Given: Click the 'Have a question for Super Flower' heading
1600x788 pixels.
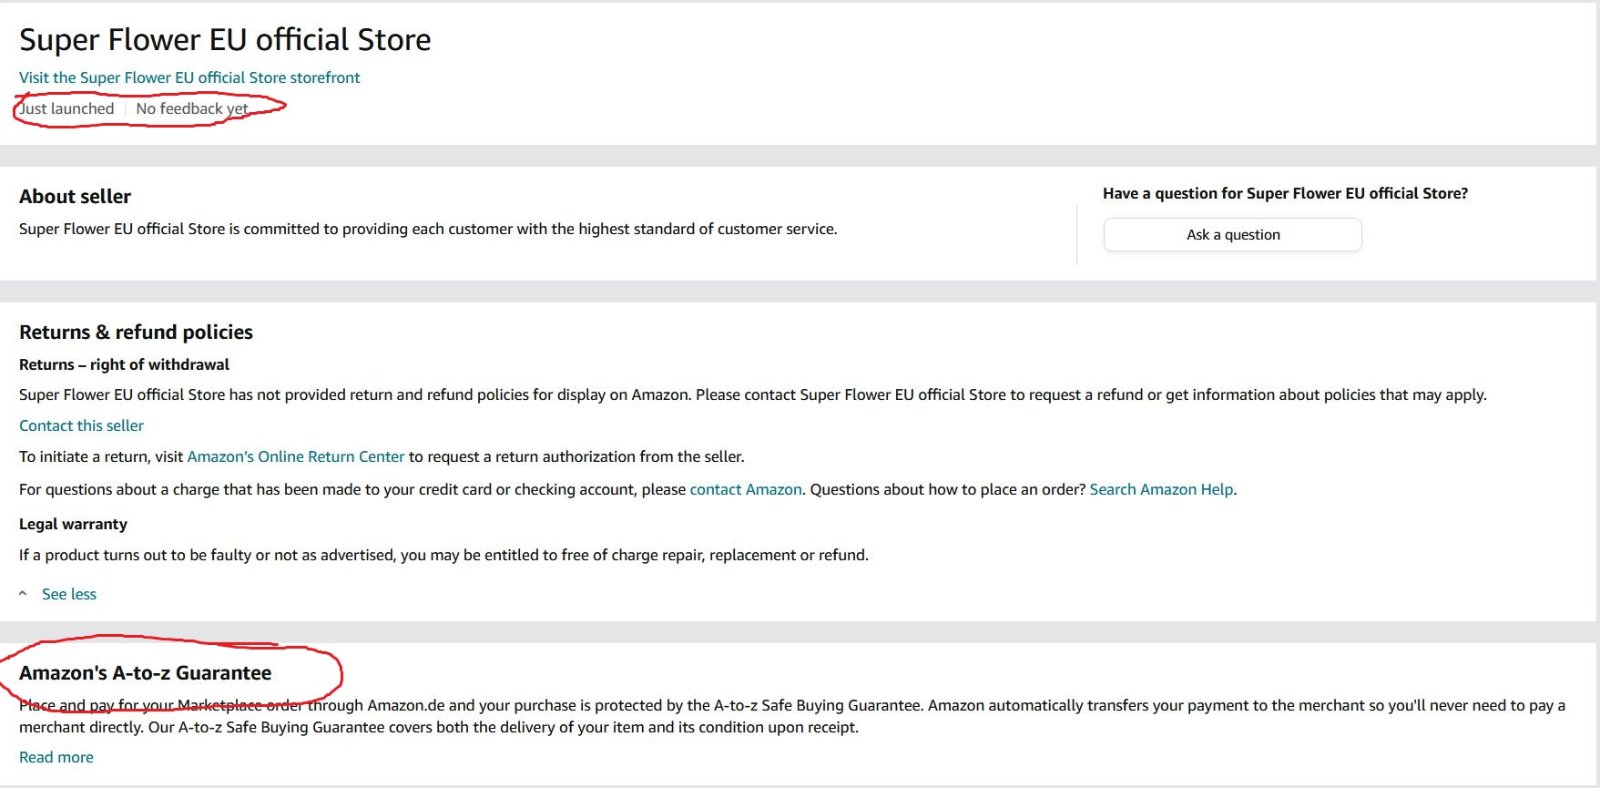Looking at the screenshot, I should 1285,193.
